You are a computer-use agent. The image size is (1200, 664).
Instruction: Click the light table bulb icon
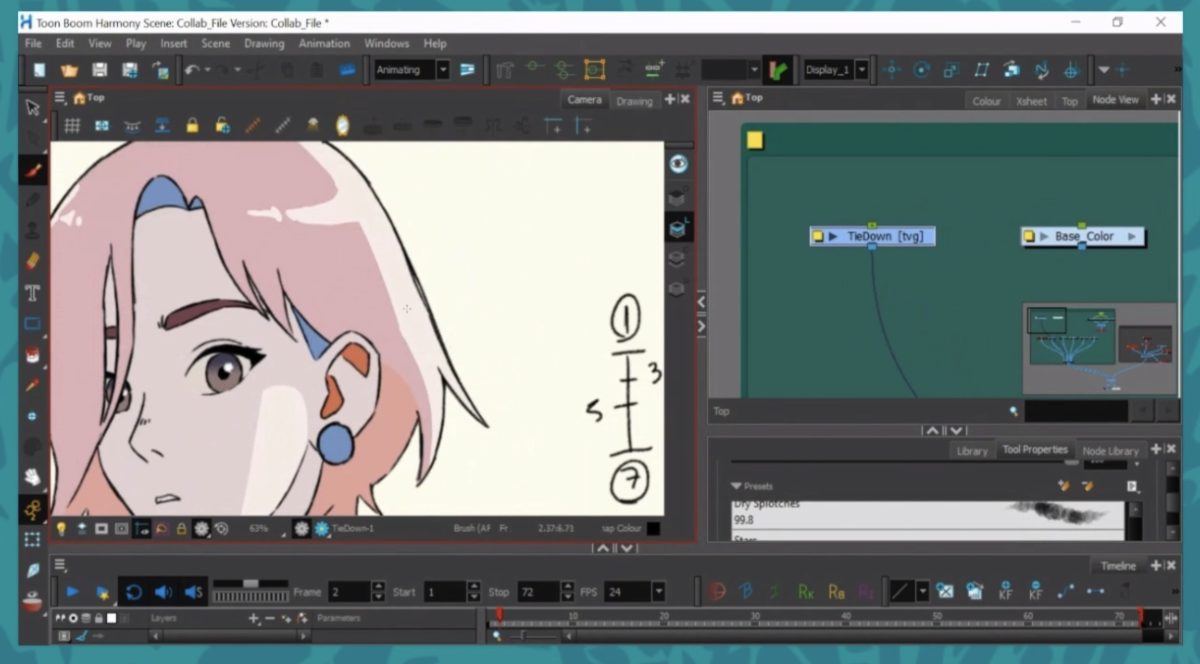coord(60,528)
